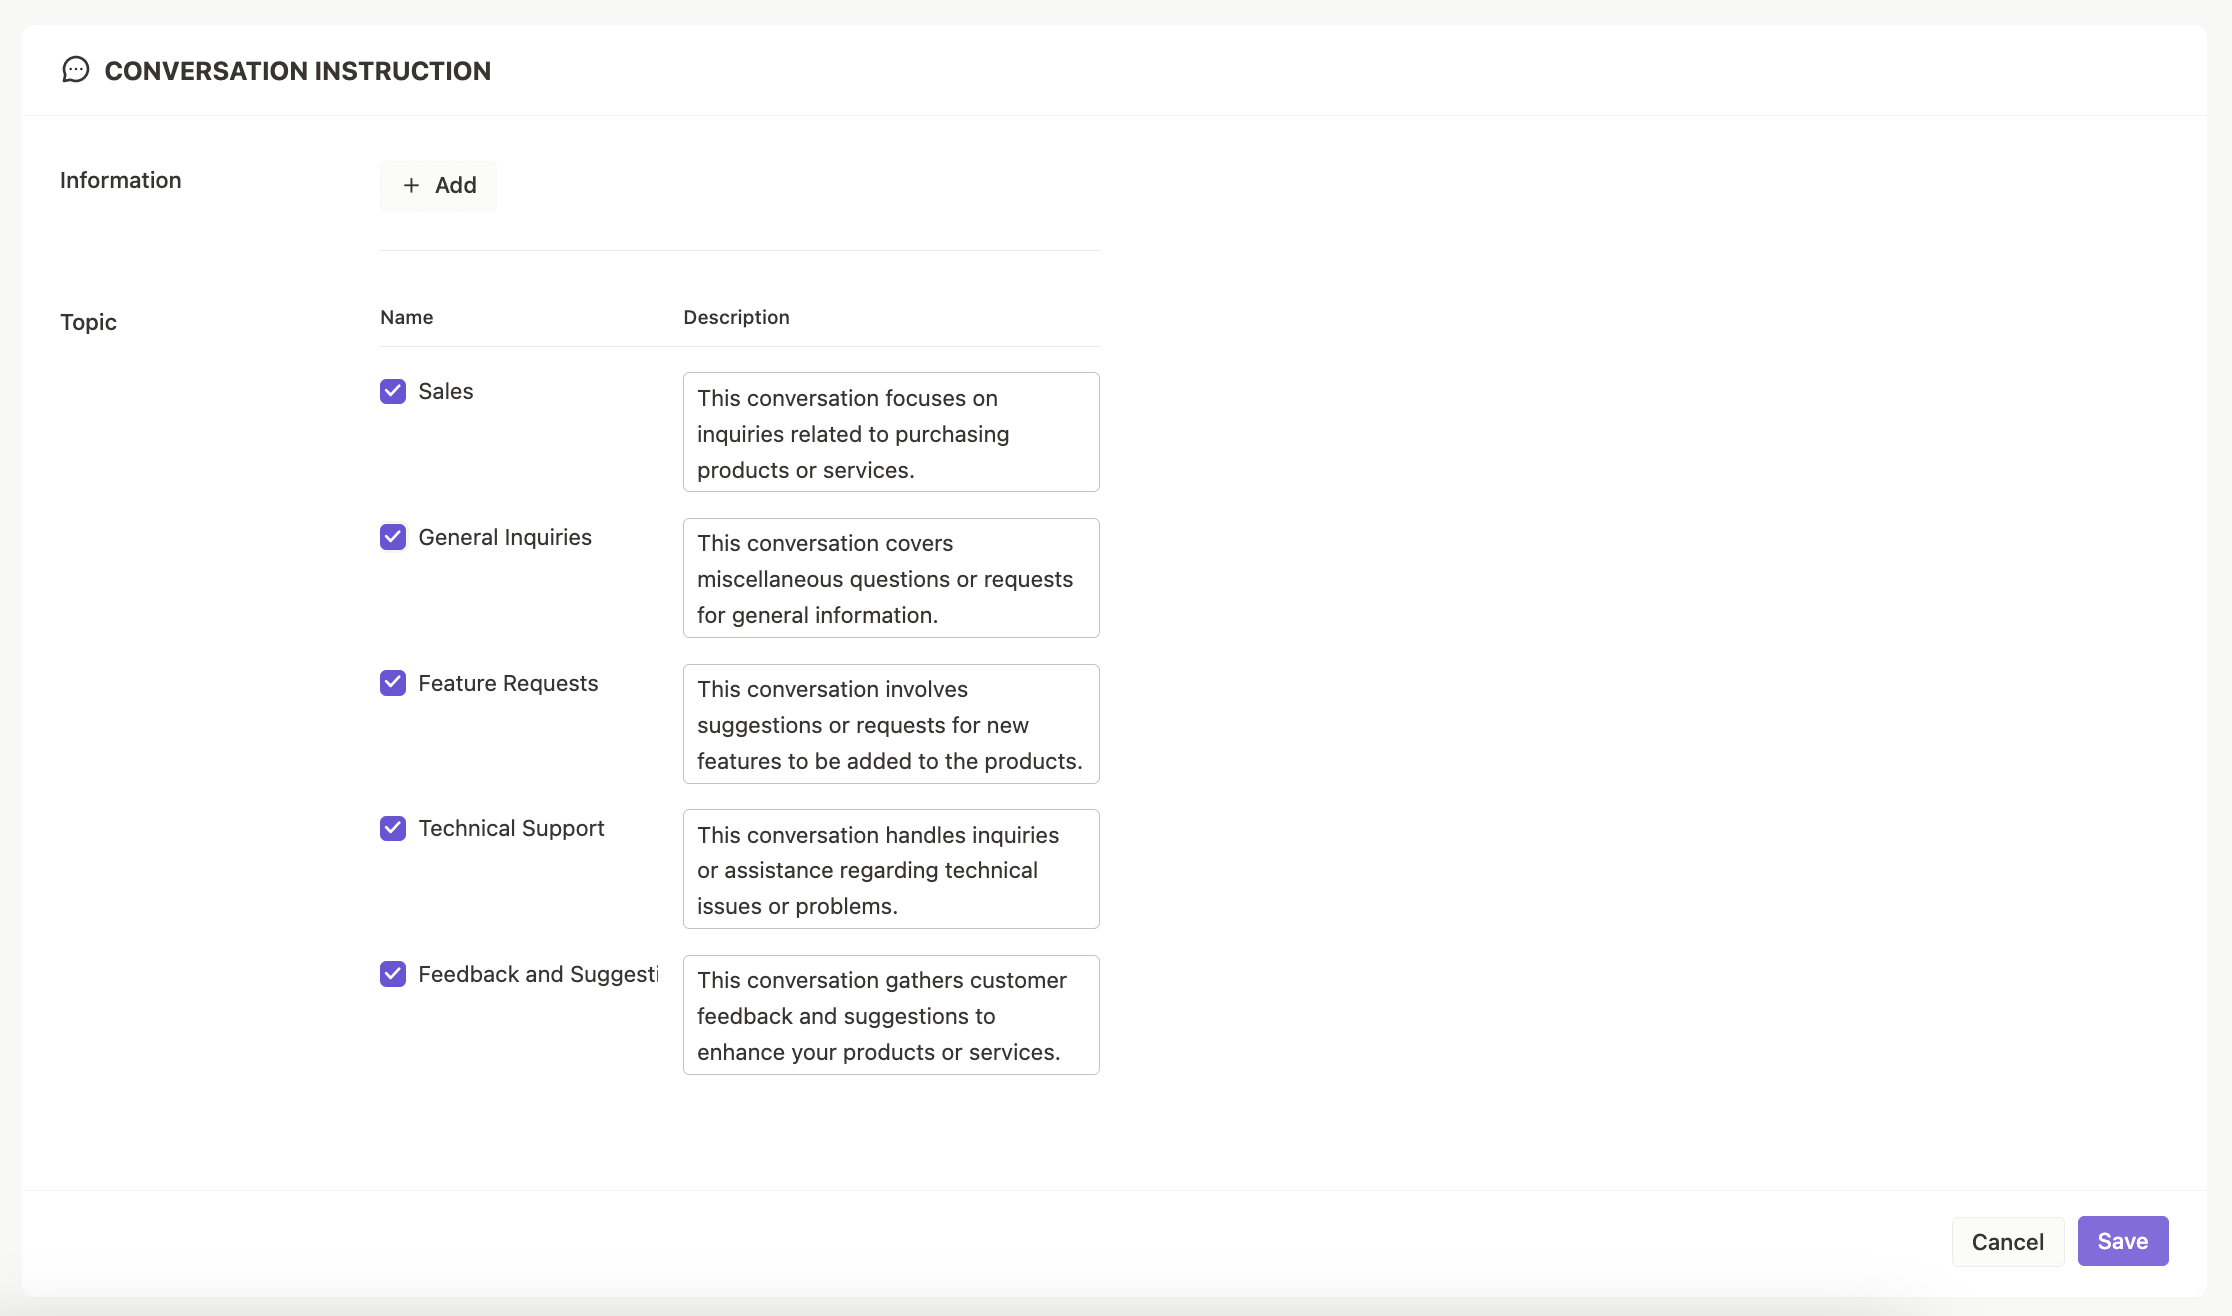Click the Save button
2232x1316 pixels.
coord(2122,1241)
